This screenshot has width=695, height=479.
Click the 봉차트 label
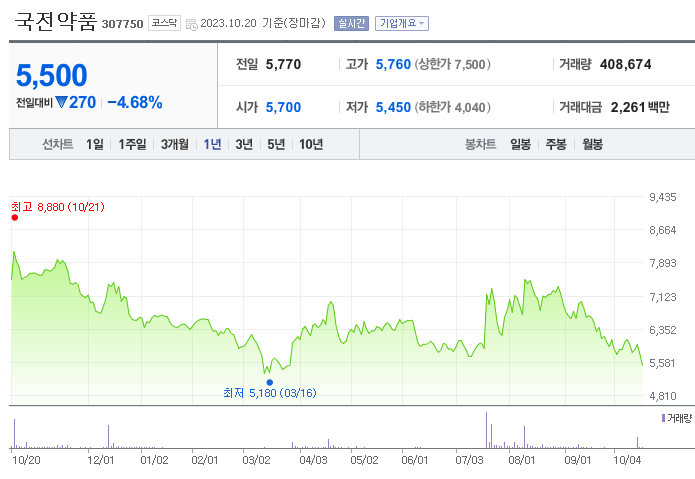[480, 144]
